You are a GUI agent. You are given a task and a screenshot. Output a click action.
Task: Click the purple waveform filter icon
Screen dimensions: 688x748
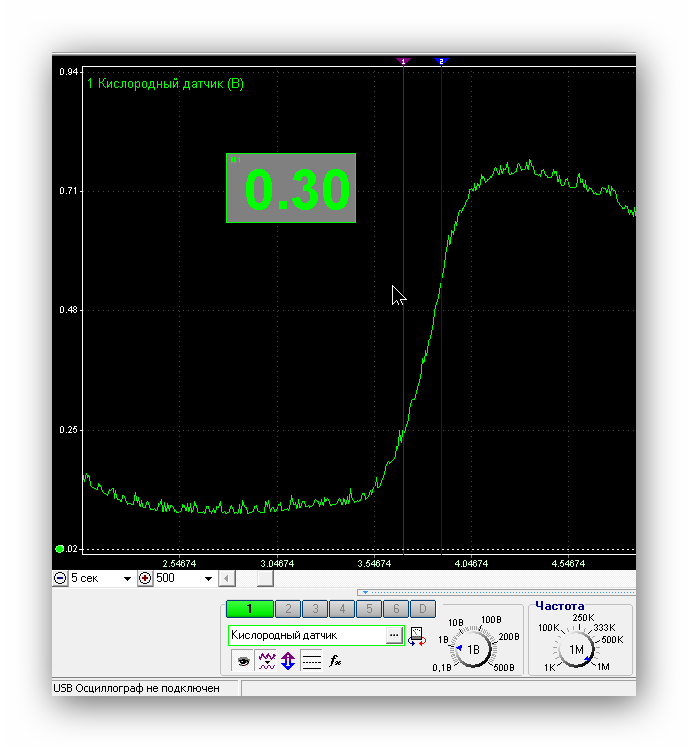click(266, 661)
